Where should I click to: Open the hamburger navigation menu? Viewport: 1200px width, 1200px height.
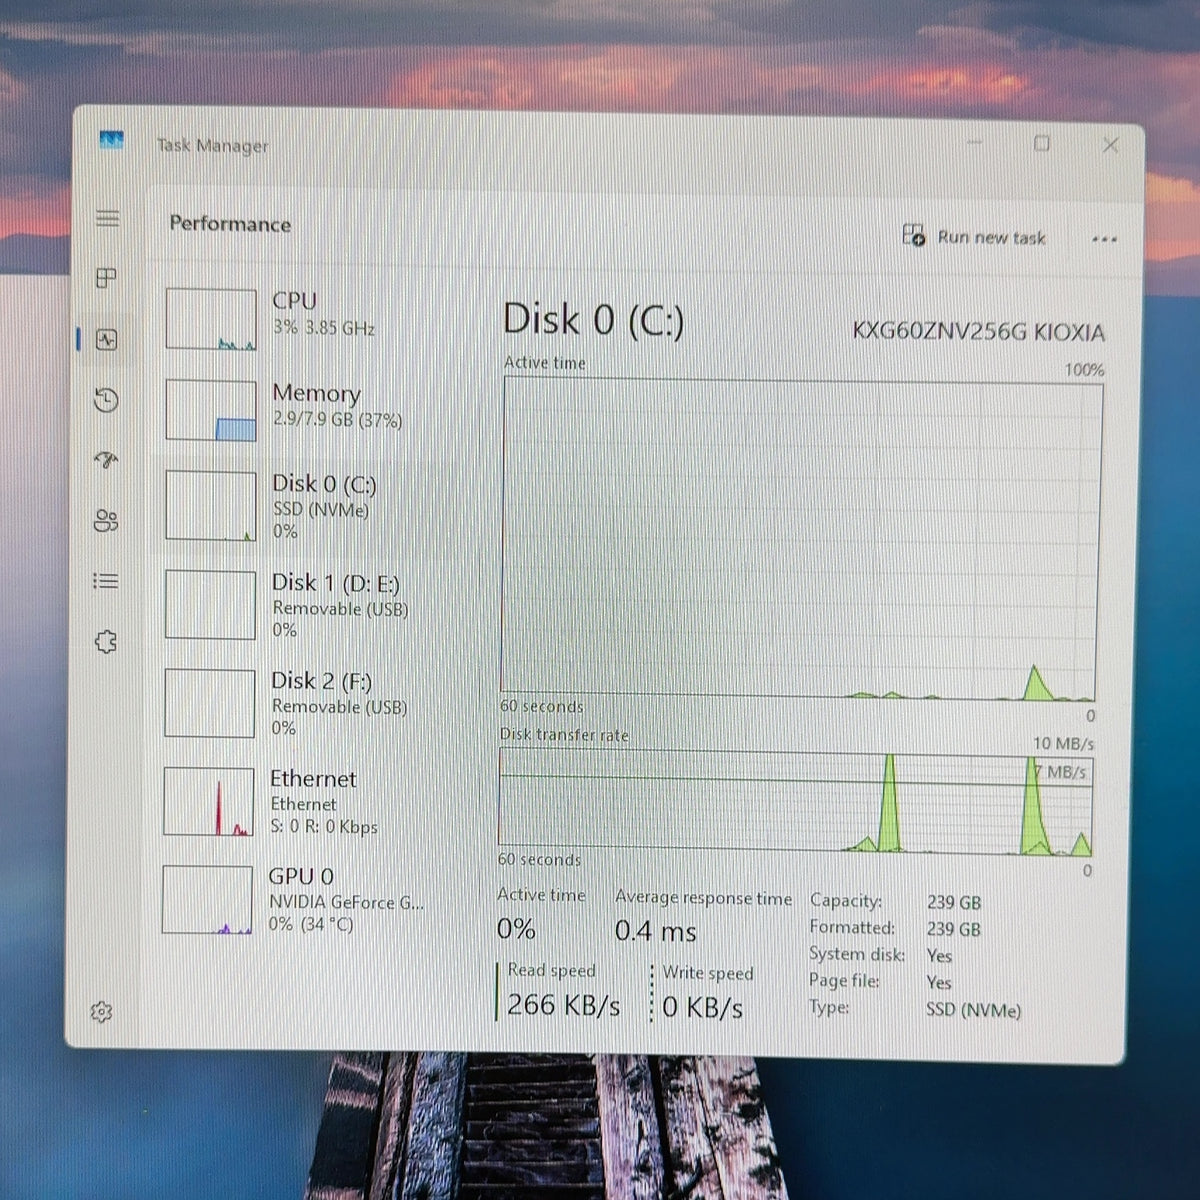107,218
